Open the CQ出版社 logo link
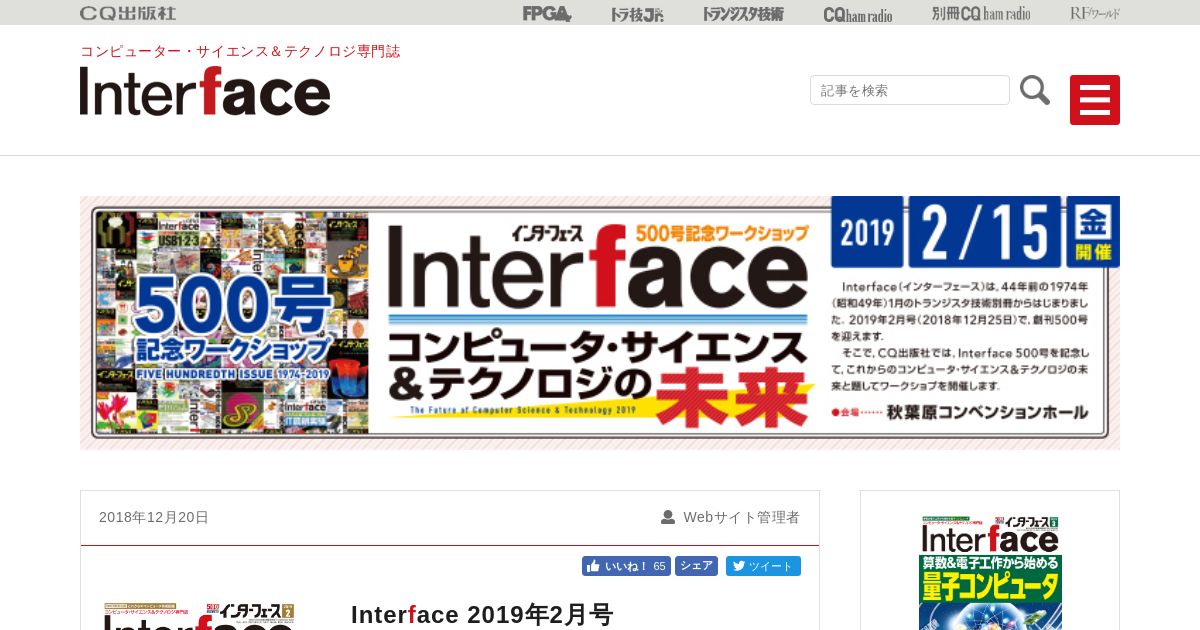The image size is (1200, 630). tap(128, 13)
